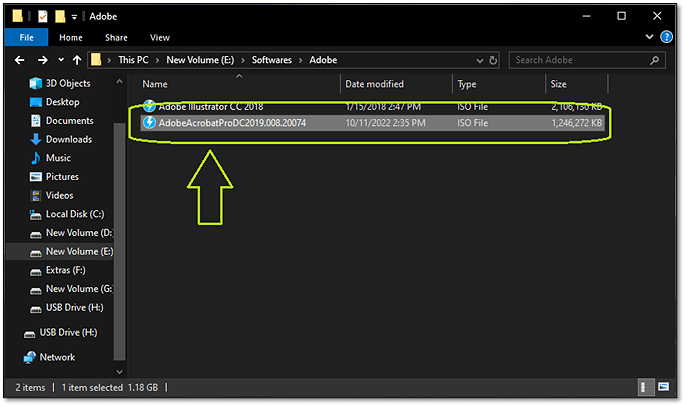Refresh the Adobe folder view
Viewport: 686px width, 407px height.
494,60
